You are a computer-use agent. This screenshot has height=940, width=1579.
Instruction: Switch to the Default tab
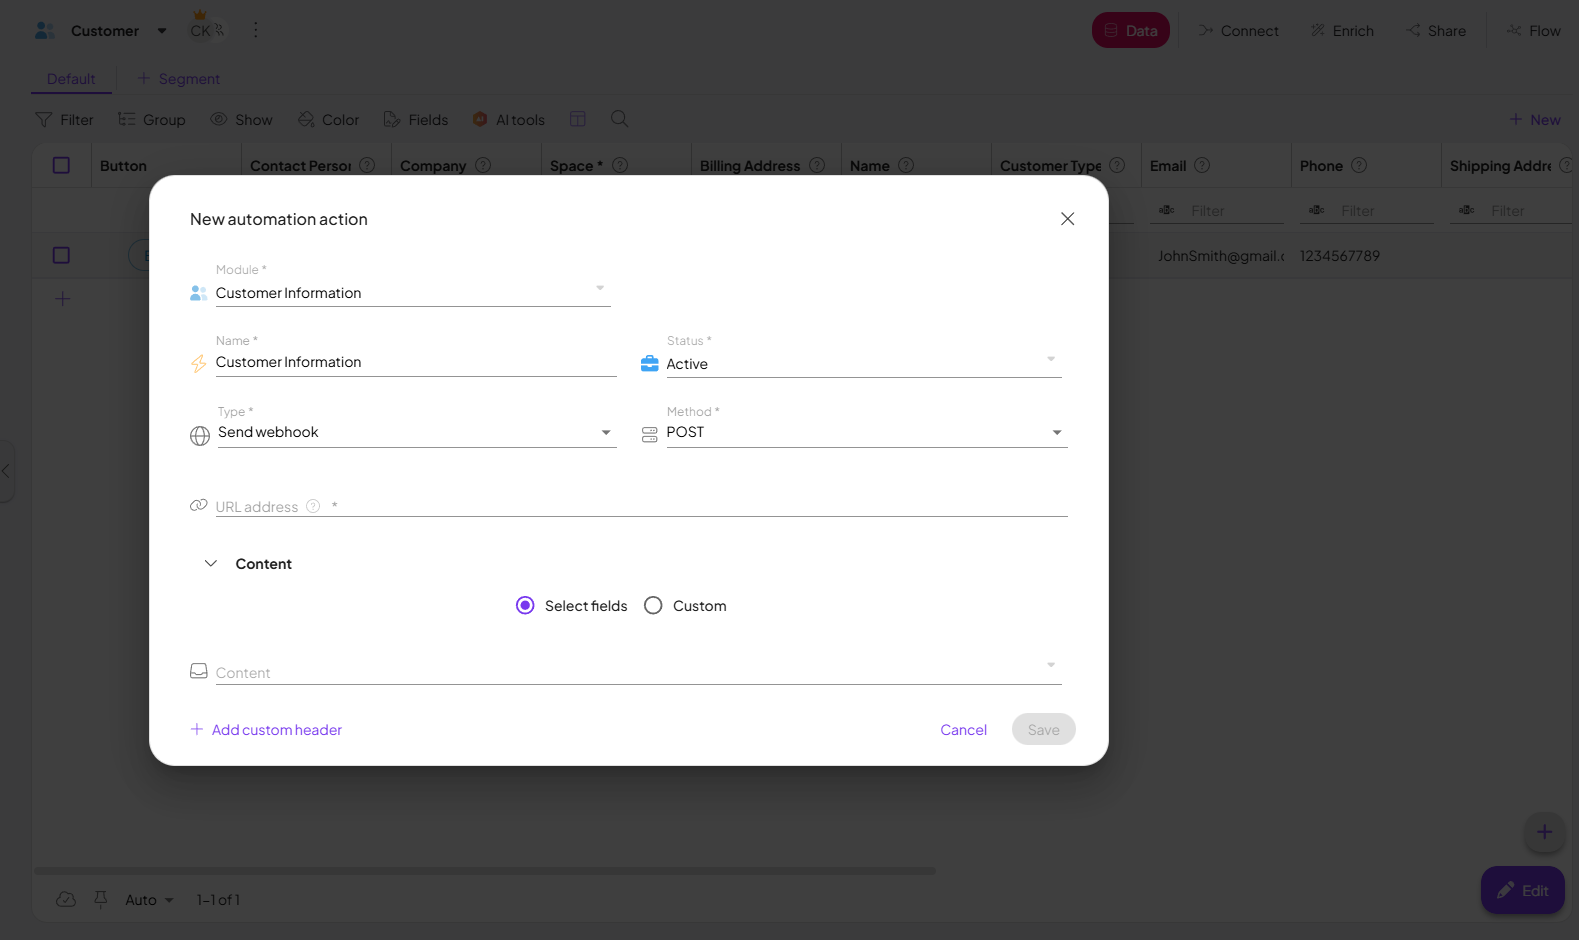tap(71, 79)
